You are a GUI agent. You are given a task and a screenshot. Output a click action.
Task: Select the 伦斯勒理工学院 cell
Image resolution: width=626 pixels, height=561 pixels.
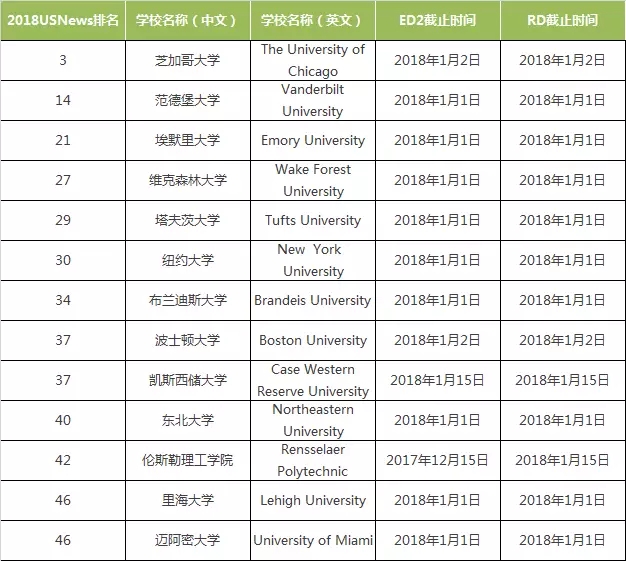(188, 460)
